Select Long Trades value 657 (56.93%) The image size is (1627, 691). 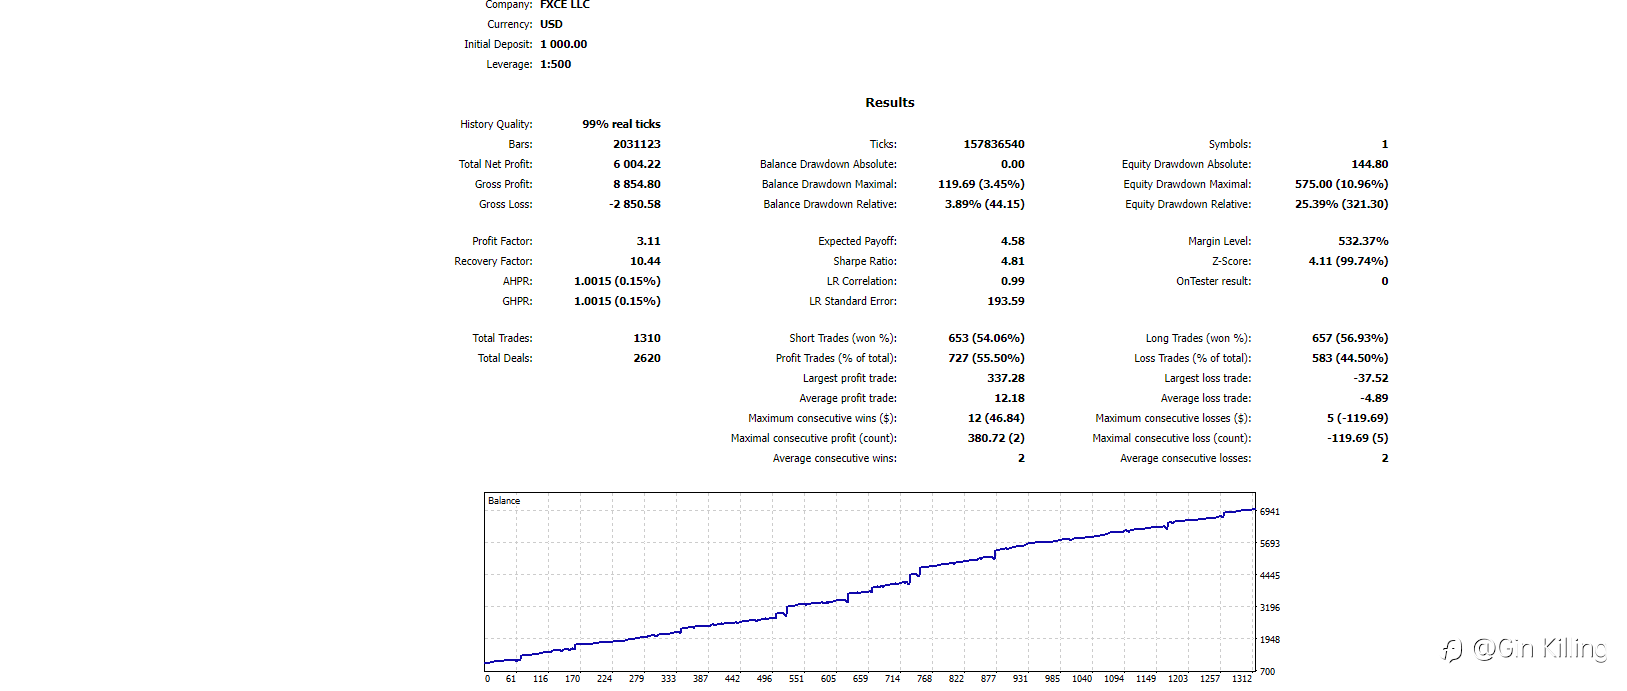[1350, 338]
